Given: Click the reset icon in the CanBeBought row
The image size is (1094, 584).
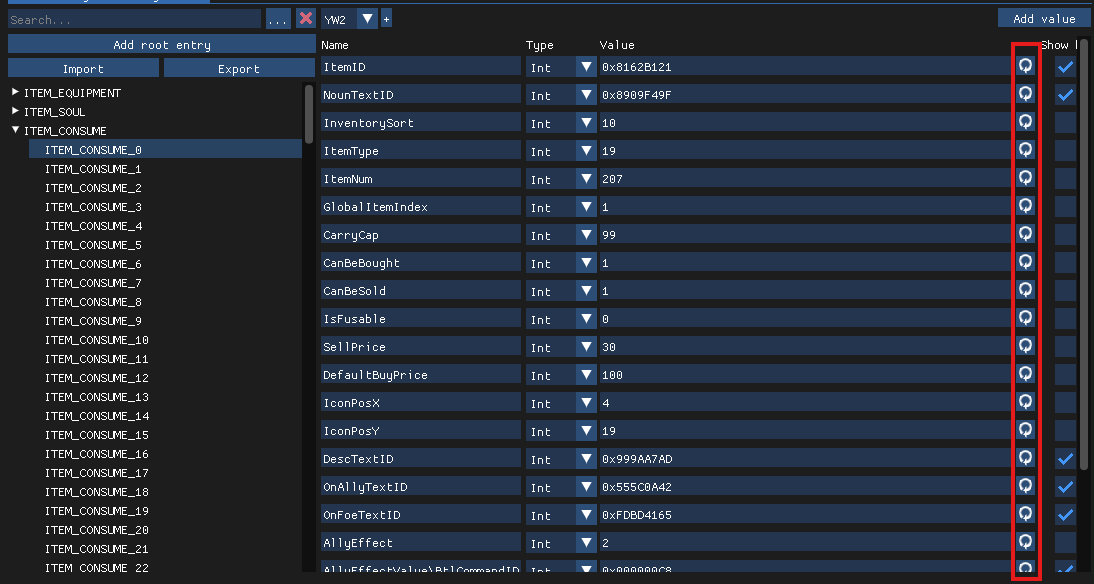Looking at the screenshot, I should [1025, 261].
